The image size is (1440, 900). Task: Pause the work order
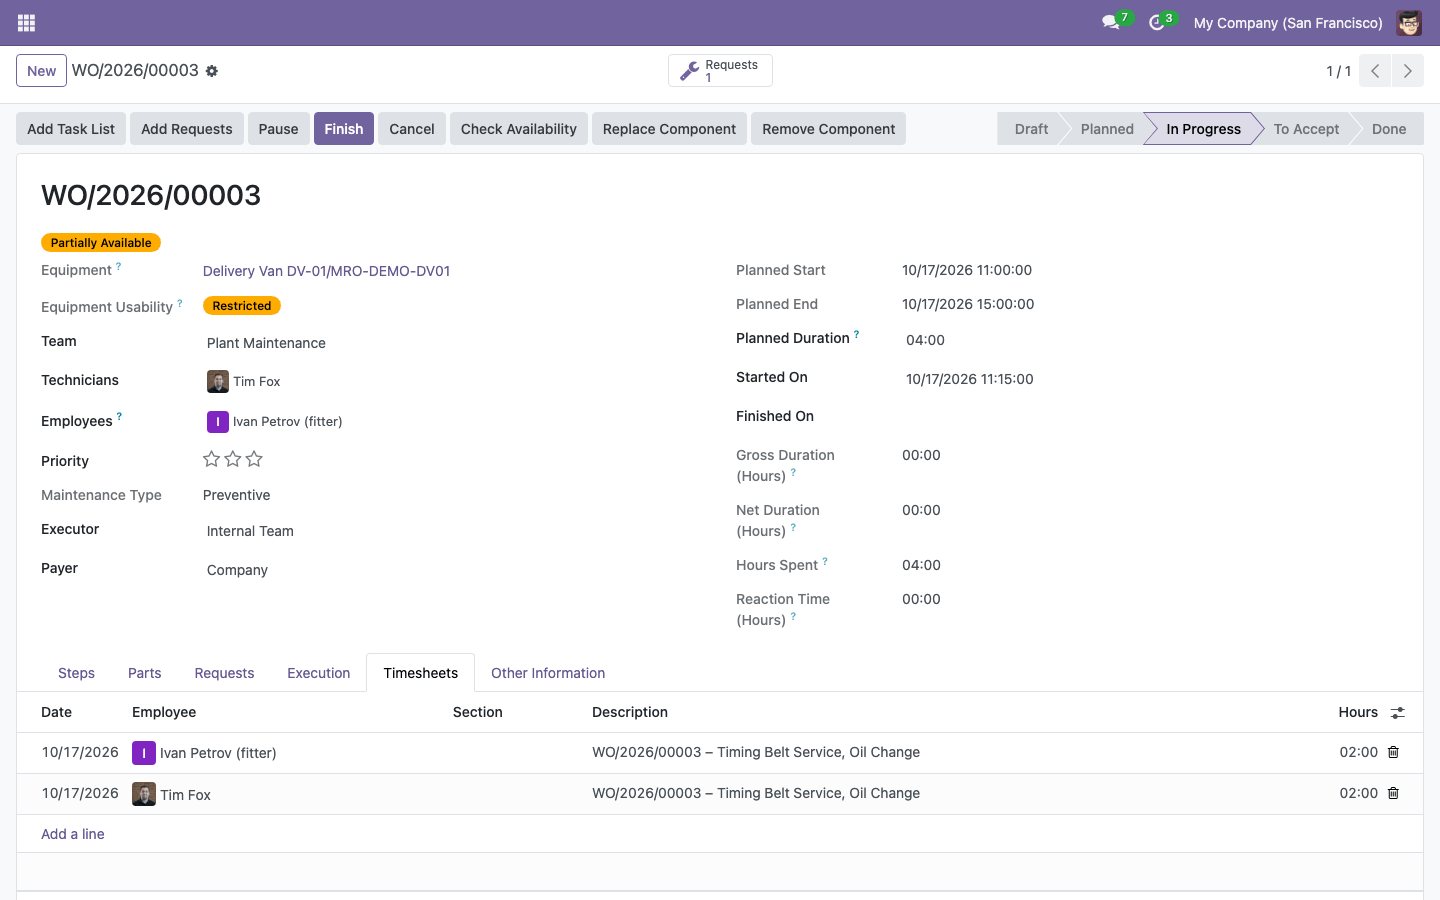[x=278, y=129]
